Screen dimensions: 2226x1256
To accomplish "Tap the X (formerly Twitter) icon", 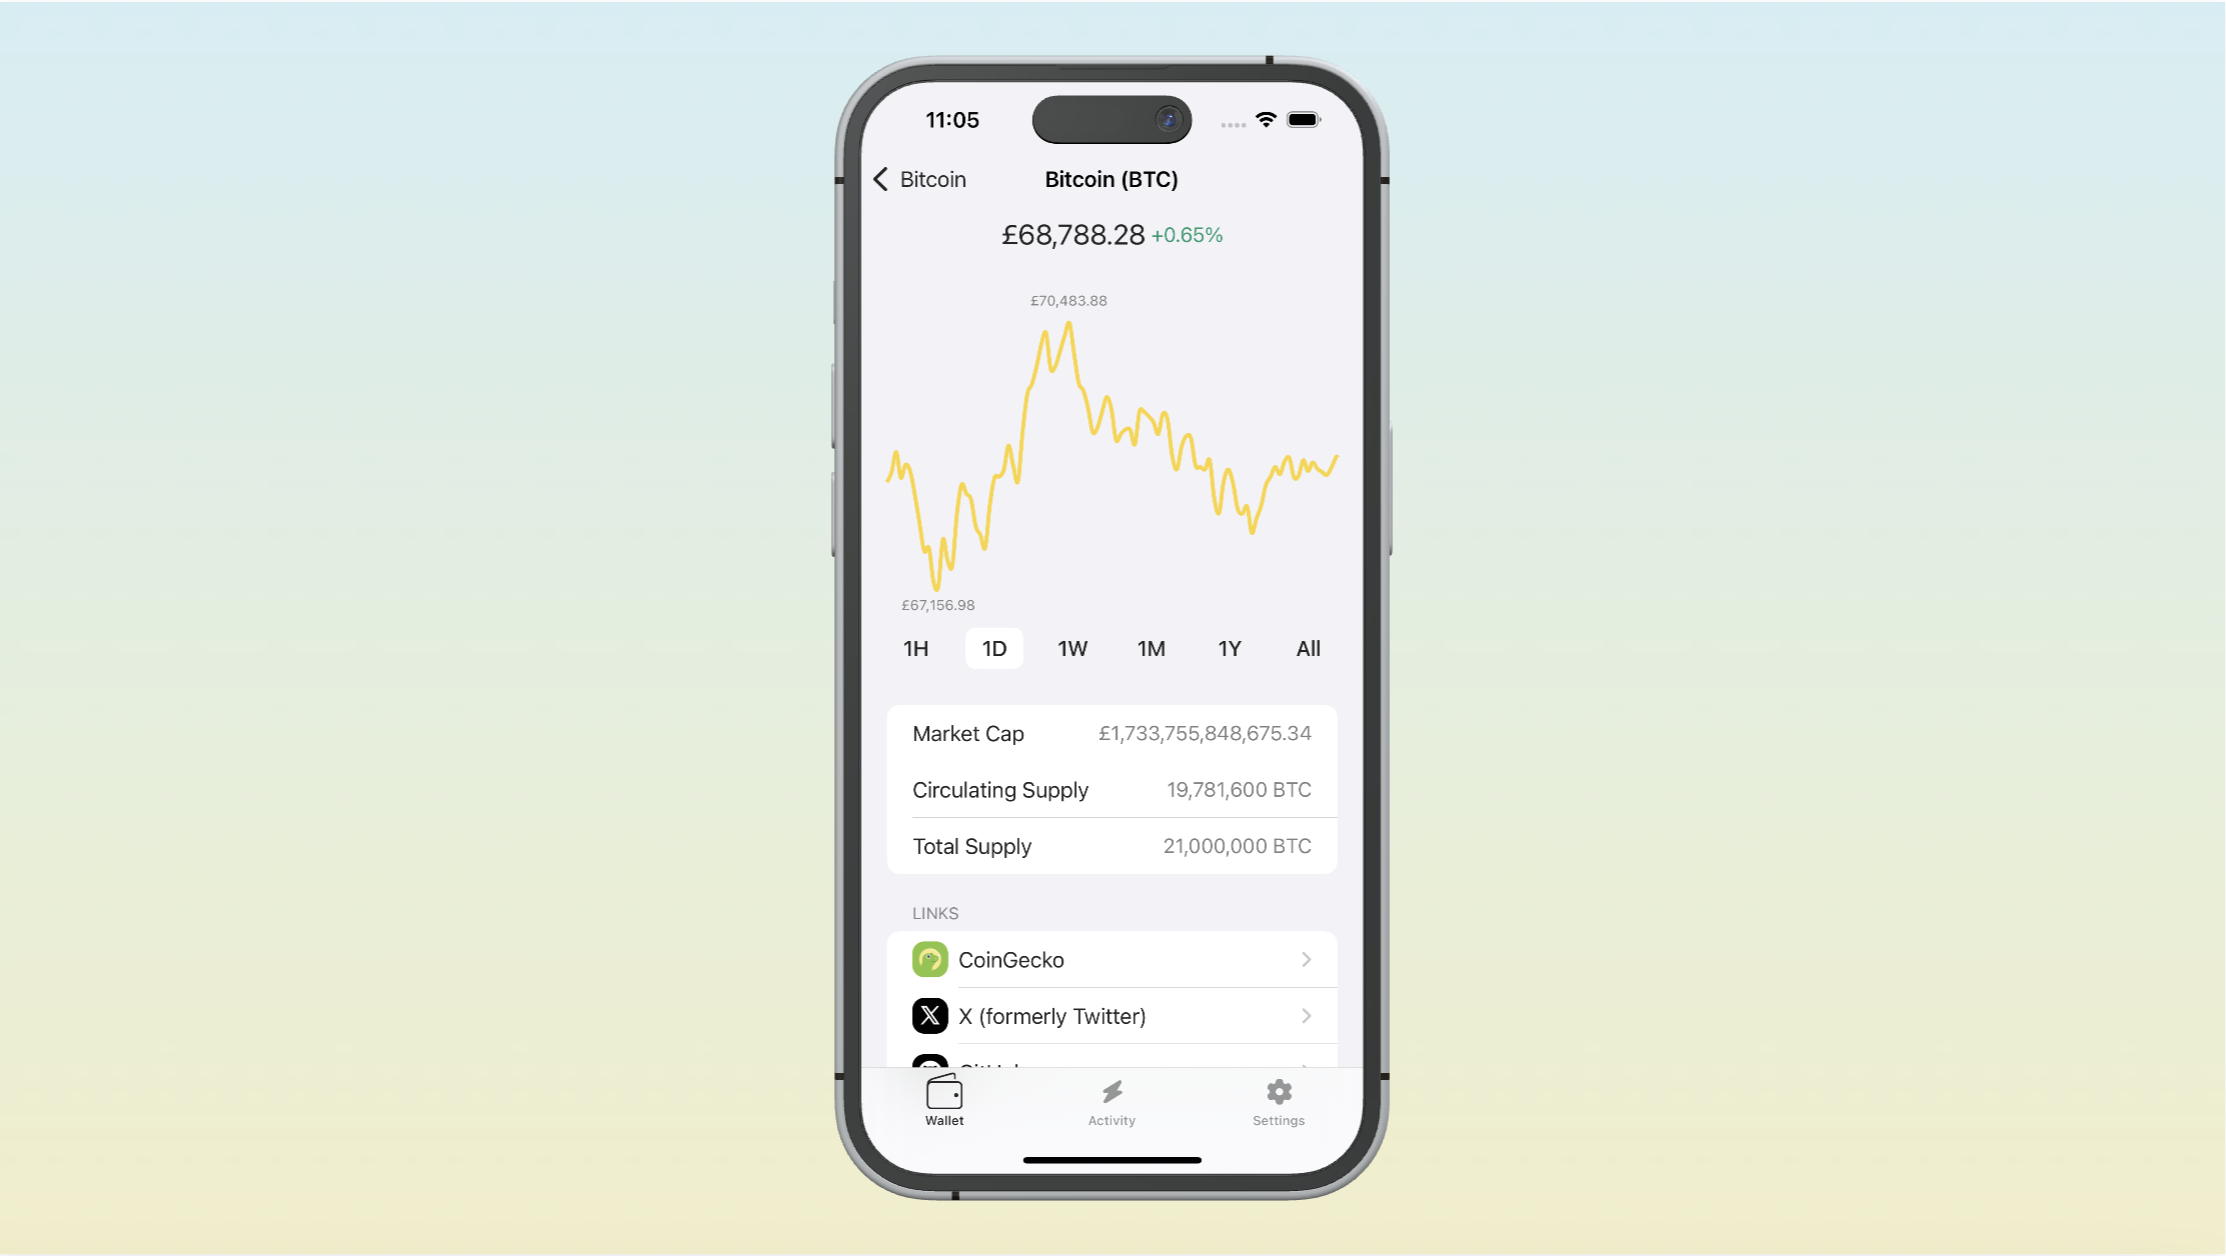I will [x=930, y=1015].
